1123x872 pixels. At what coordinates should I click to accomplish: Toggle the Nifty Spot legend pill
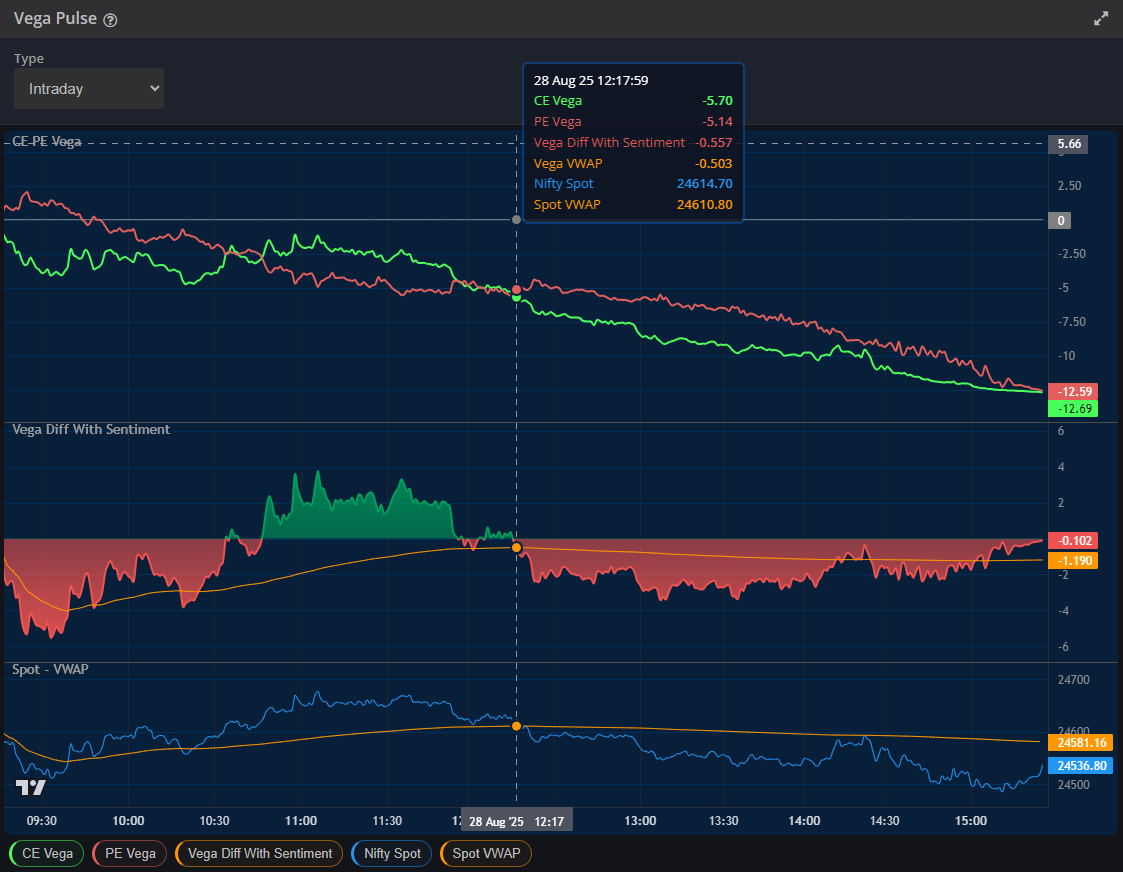coord(390,854)
